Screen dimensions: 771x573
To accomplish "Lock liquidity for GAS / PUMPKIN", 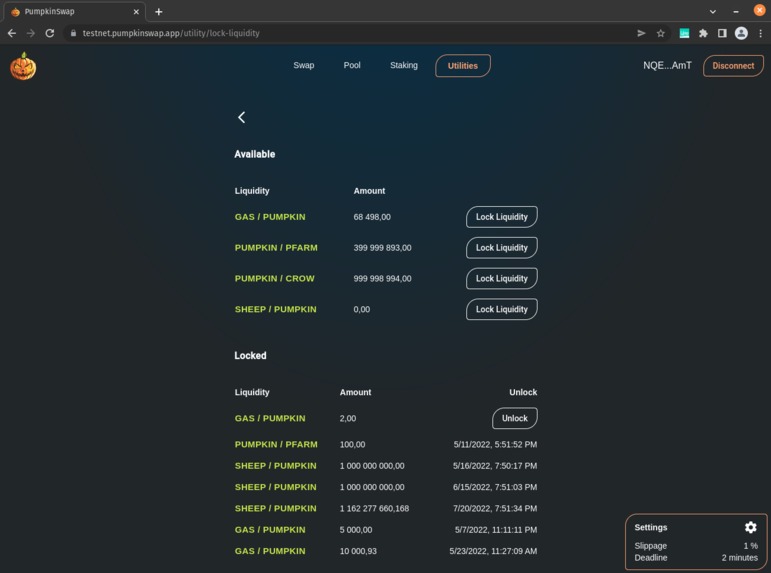I will point(501,217).
